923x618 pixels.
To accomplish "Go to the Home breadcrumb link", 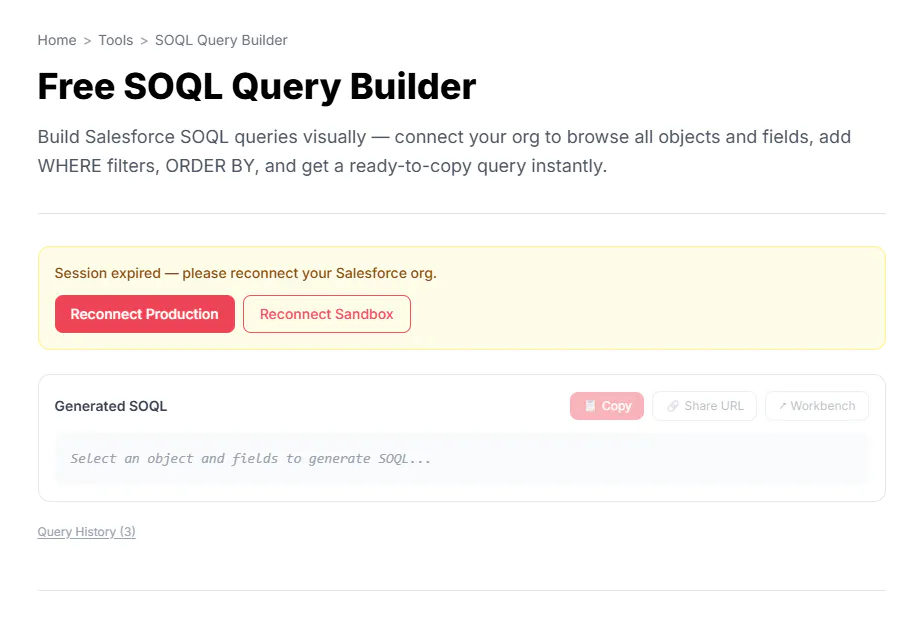I will [x=57, y=40].
